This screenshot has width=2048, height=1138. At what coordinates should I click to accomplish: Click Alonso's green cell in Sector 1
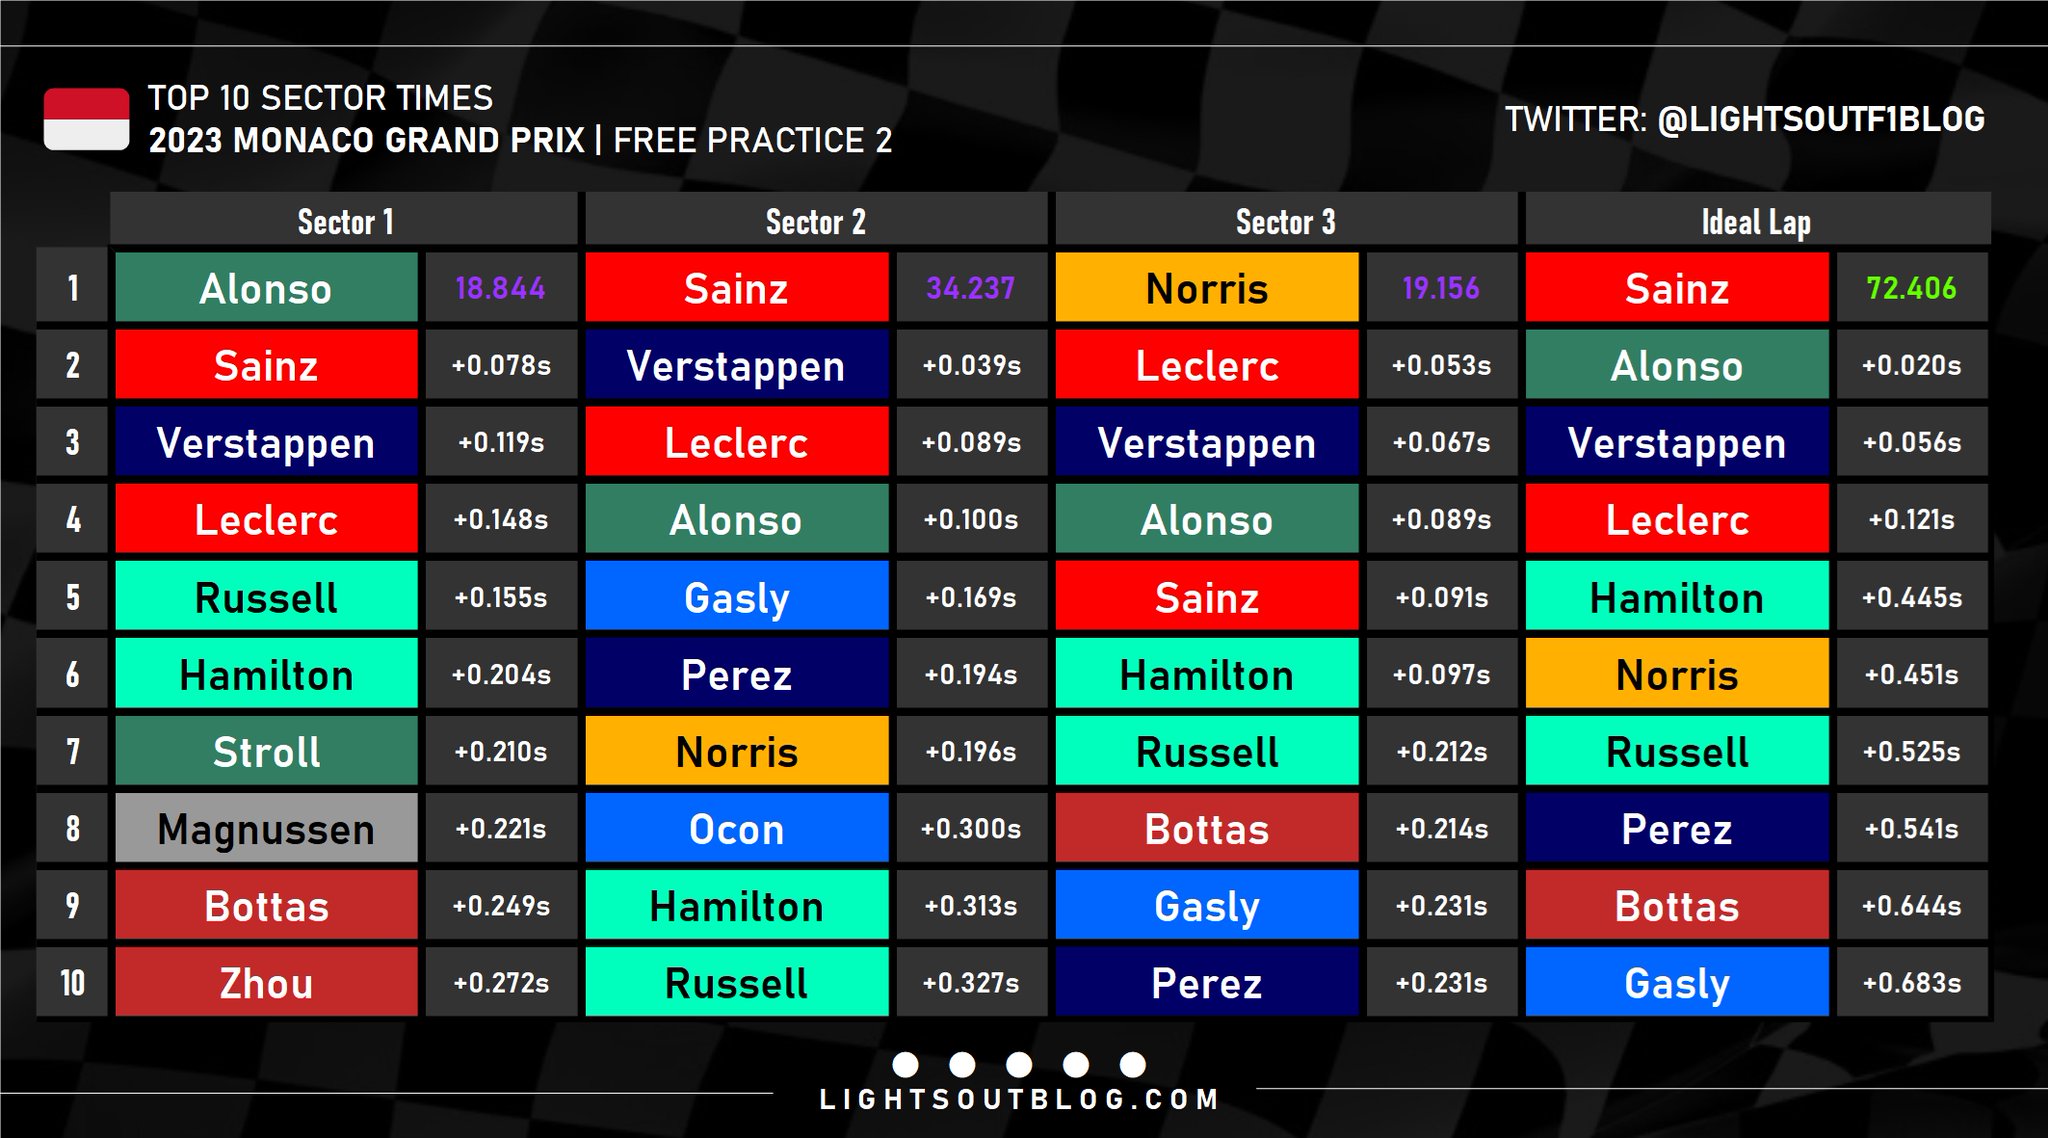(x=266, y=288)
